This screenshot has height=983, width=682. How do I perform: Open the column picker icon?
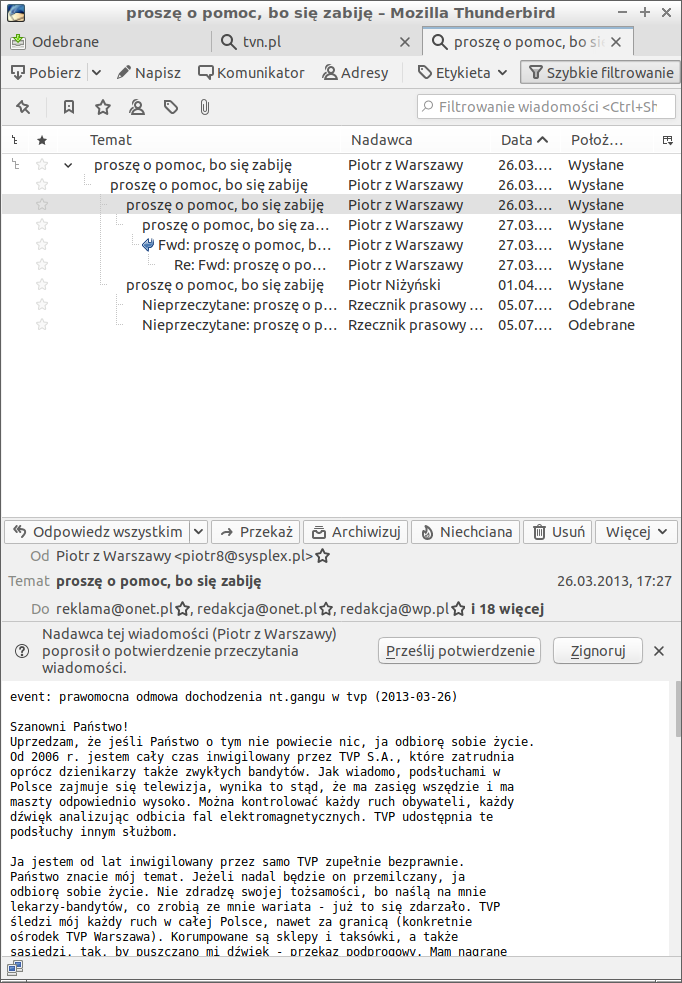coord(668,140)
